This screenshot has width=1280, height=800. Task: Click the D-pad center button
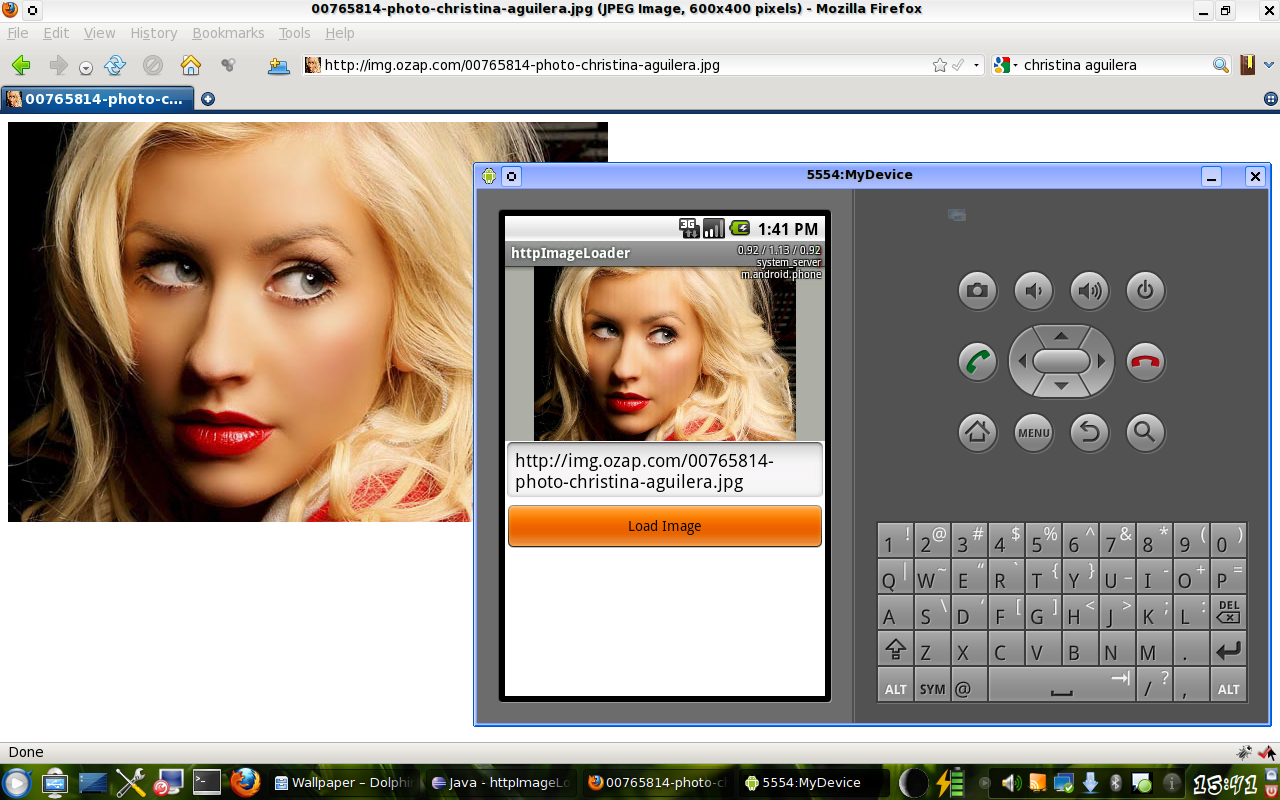pos(1061,361)
